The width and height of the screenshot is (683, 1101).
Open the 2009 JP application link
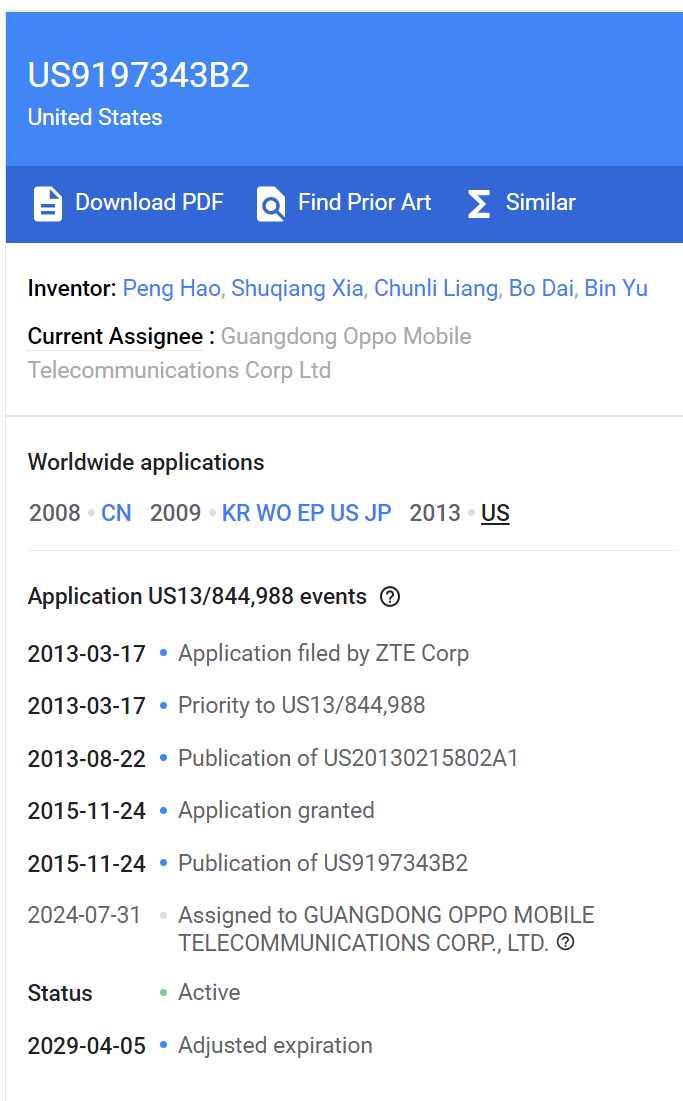(x=378, y=513)
